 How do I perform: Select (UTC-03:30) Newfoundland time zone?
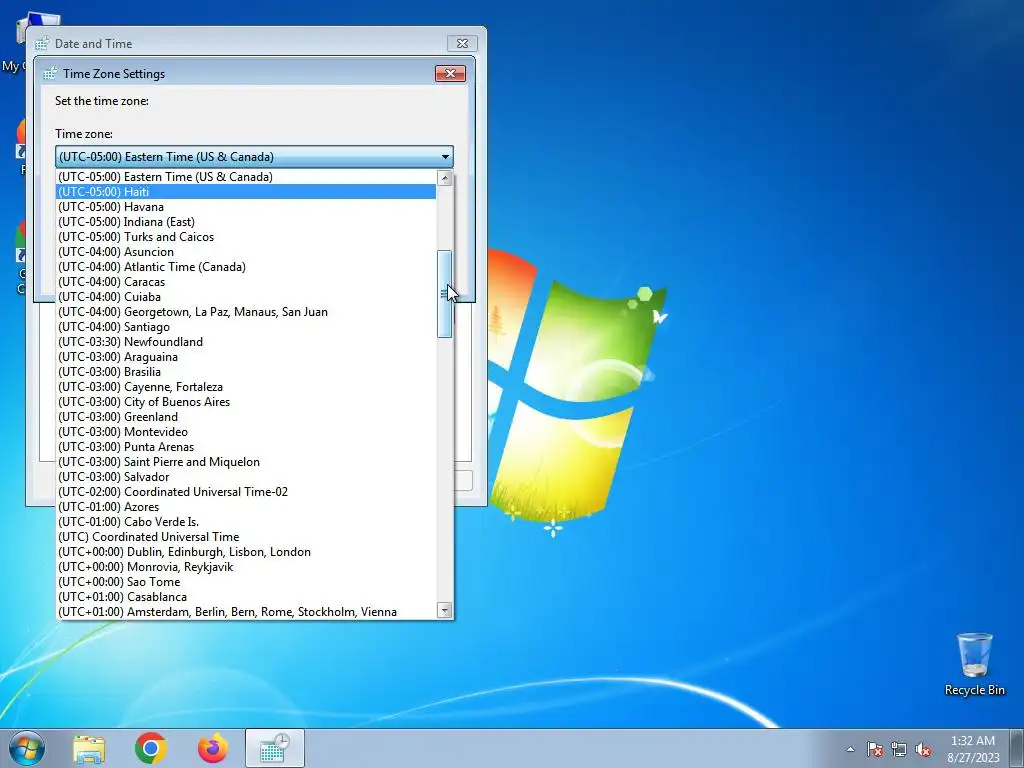246,342
